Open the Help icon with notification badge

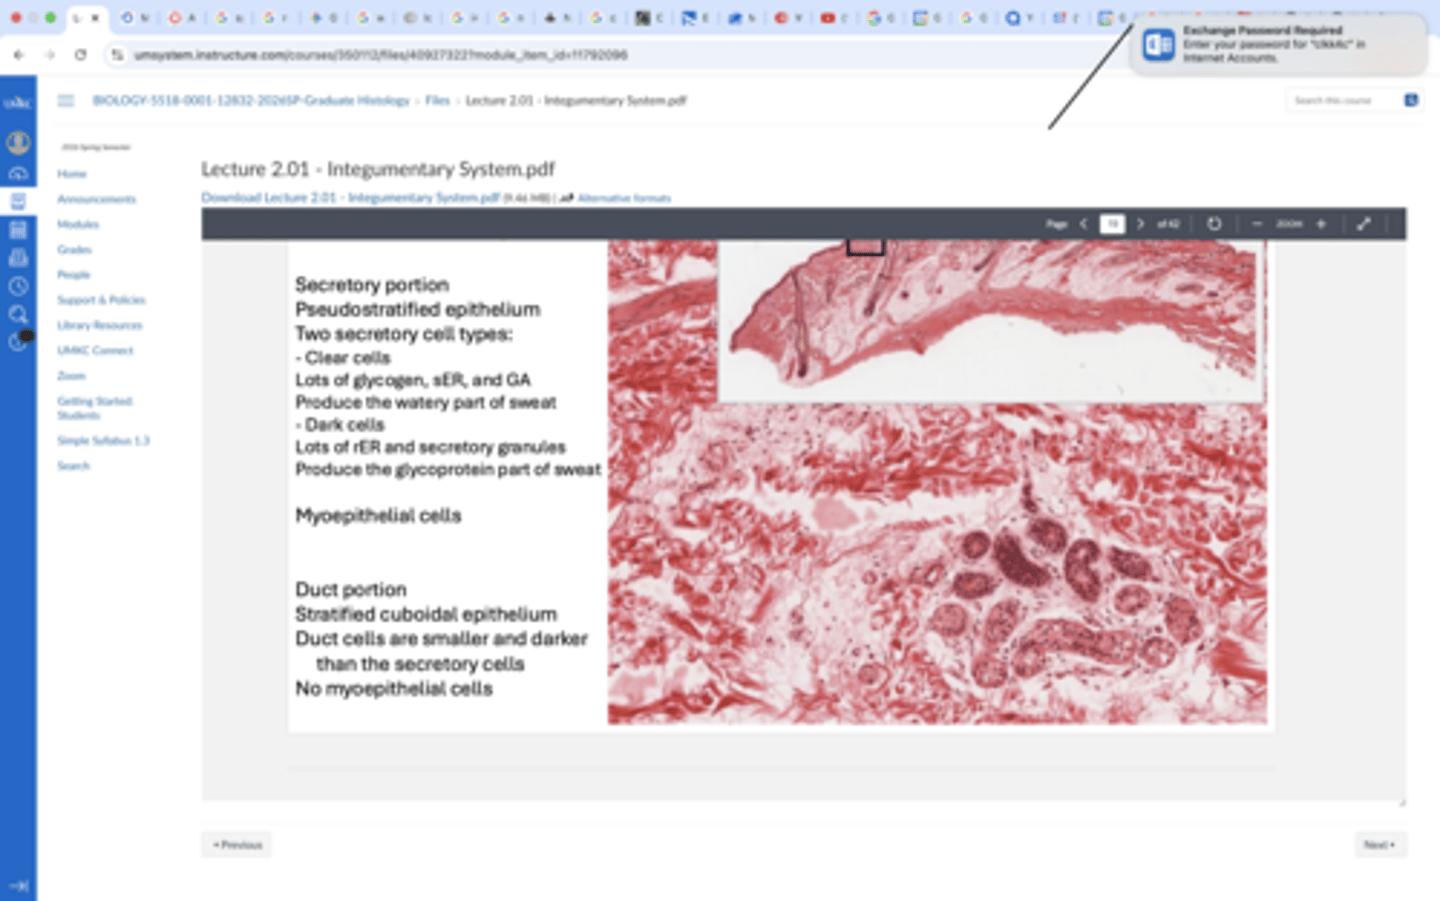[x=20, y=341]
